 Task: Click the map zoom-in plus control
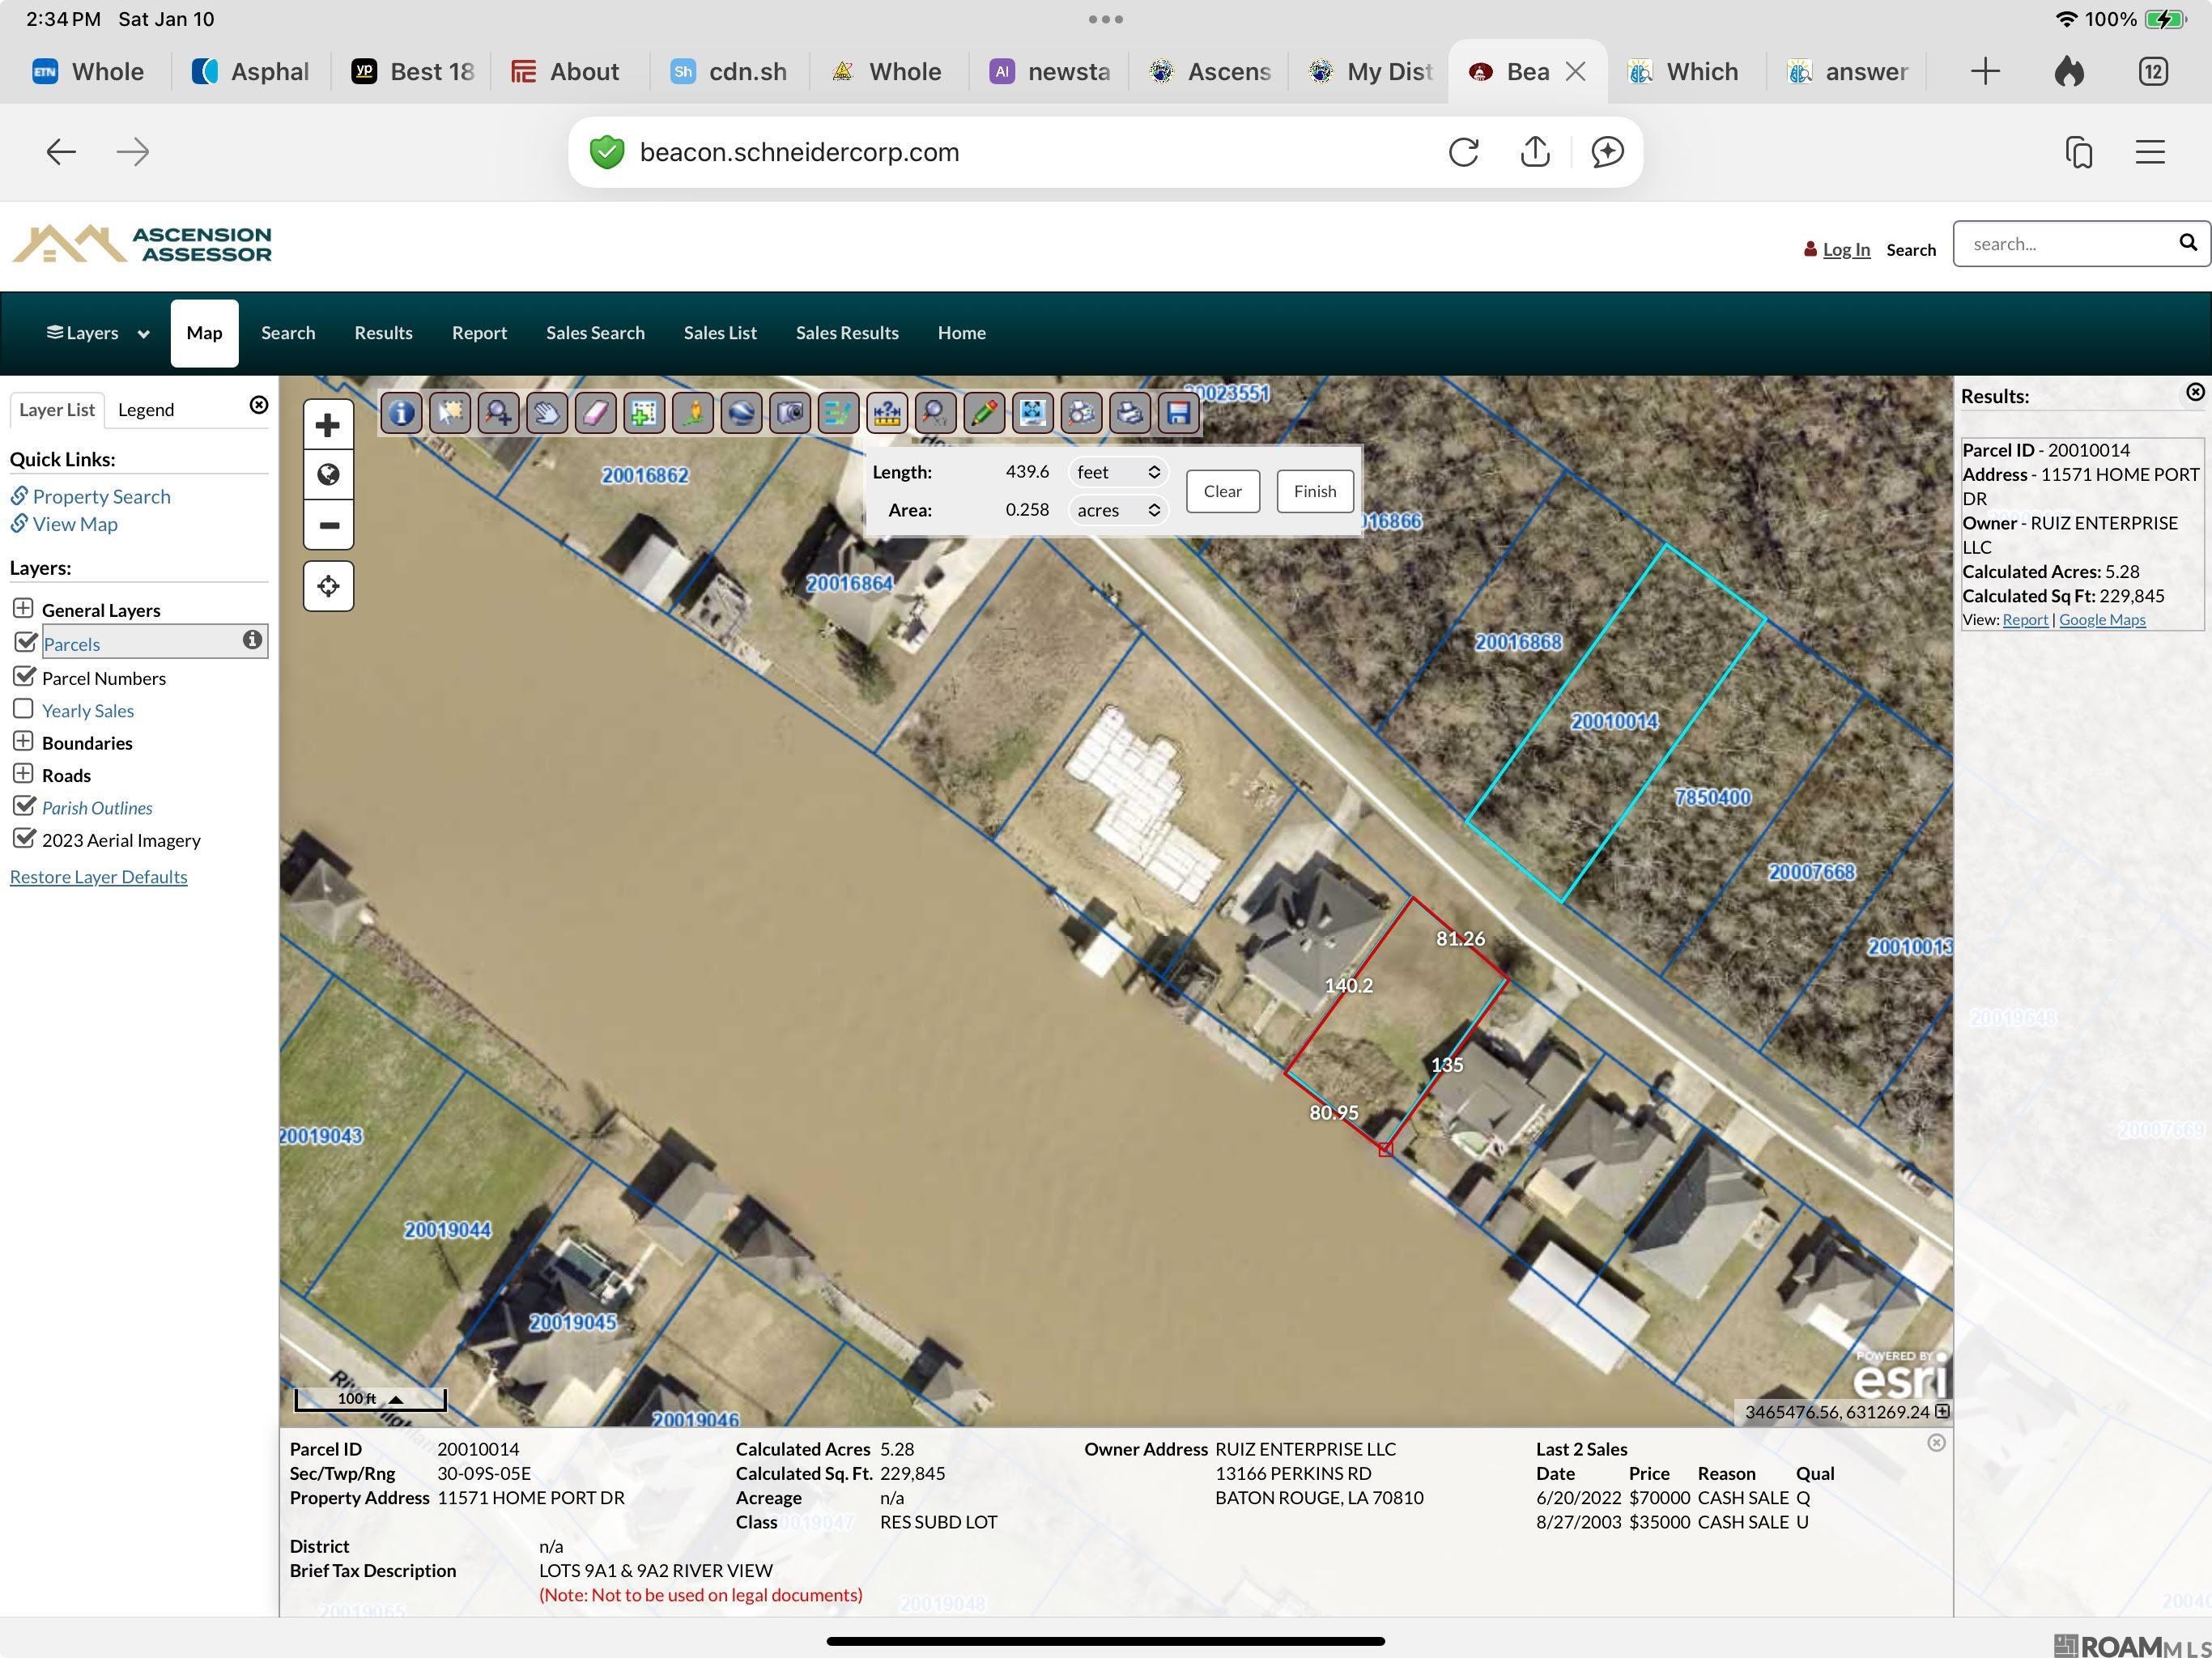(328, 424)
